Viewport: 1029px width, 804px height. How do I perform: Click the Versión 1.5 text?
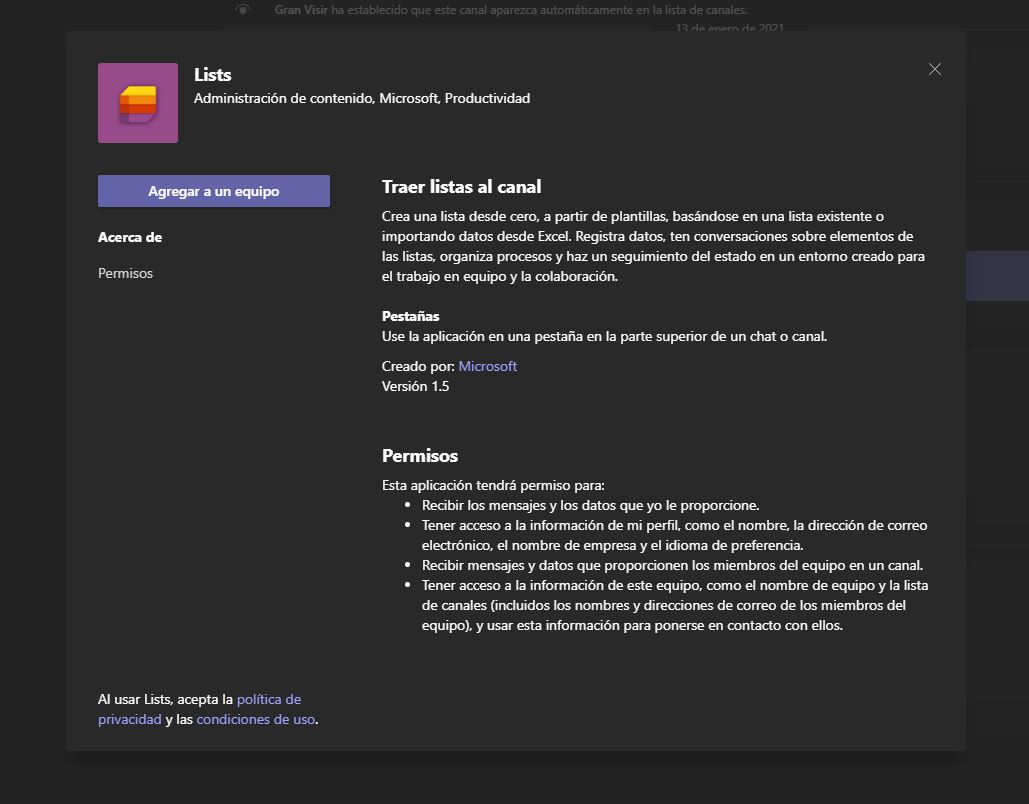point(415,387)
